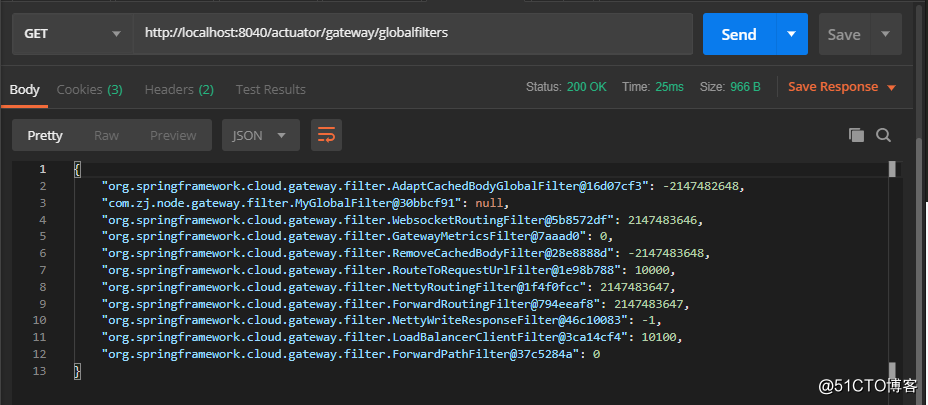Click the value 2147483646 on line 4
This screenshot has width=928, height=405.
(663, 220)
